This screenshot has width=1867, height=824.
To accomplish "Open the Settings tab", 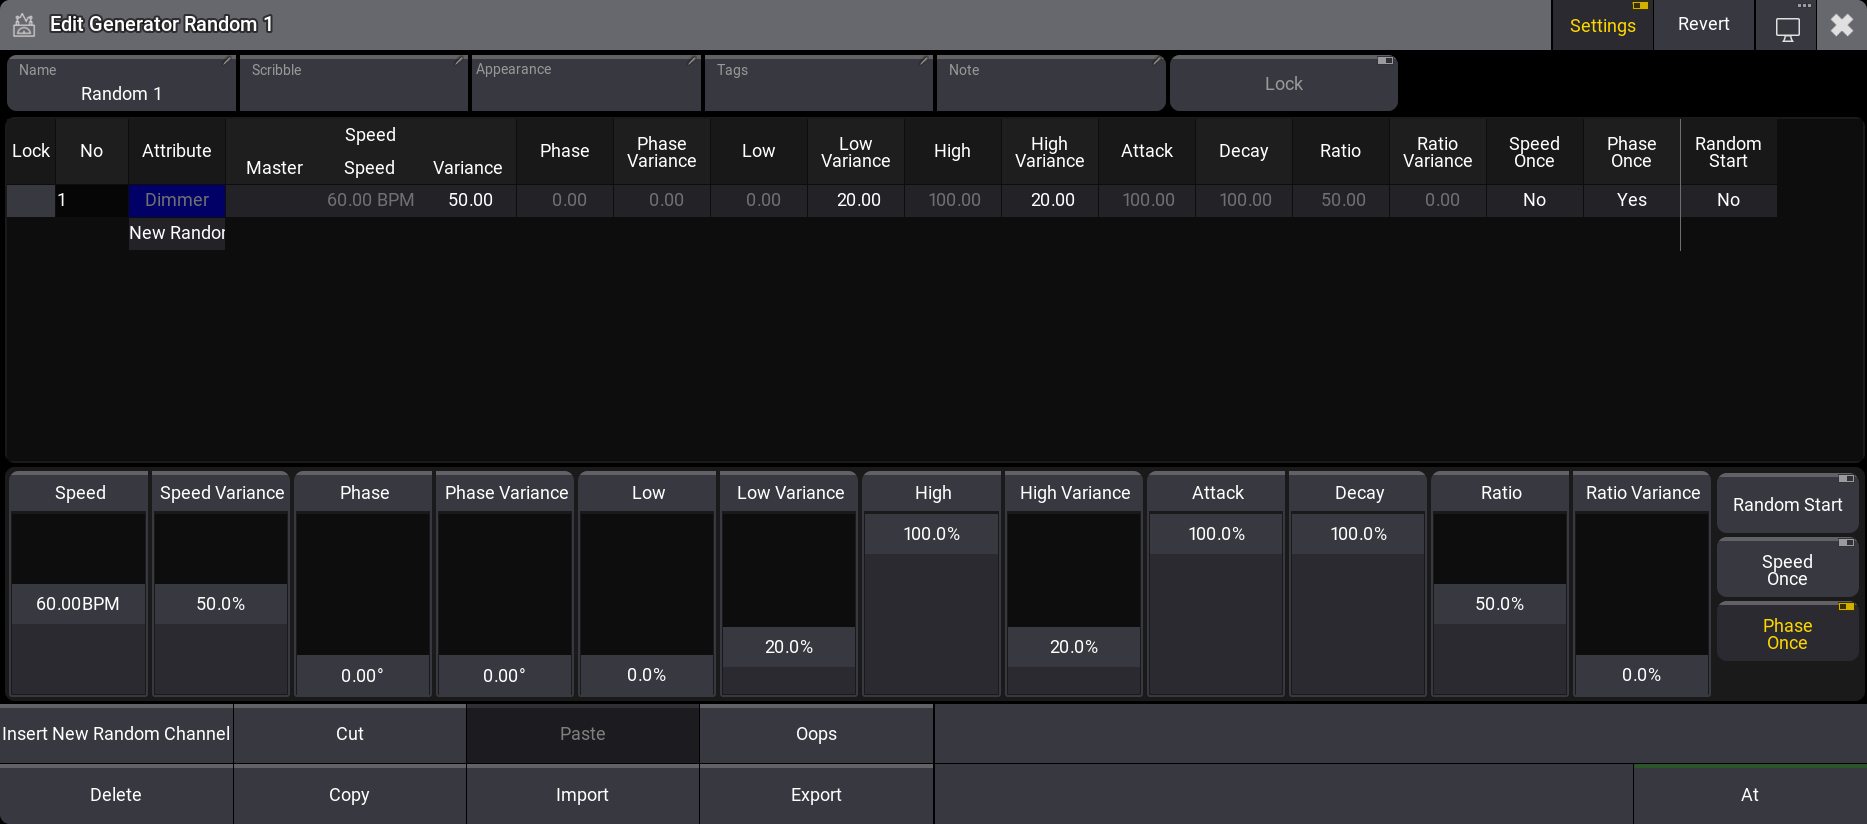I will (x=1602, y=25).
